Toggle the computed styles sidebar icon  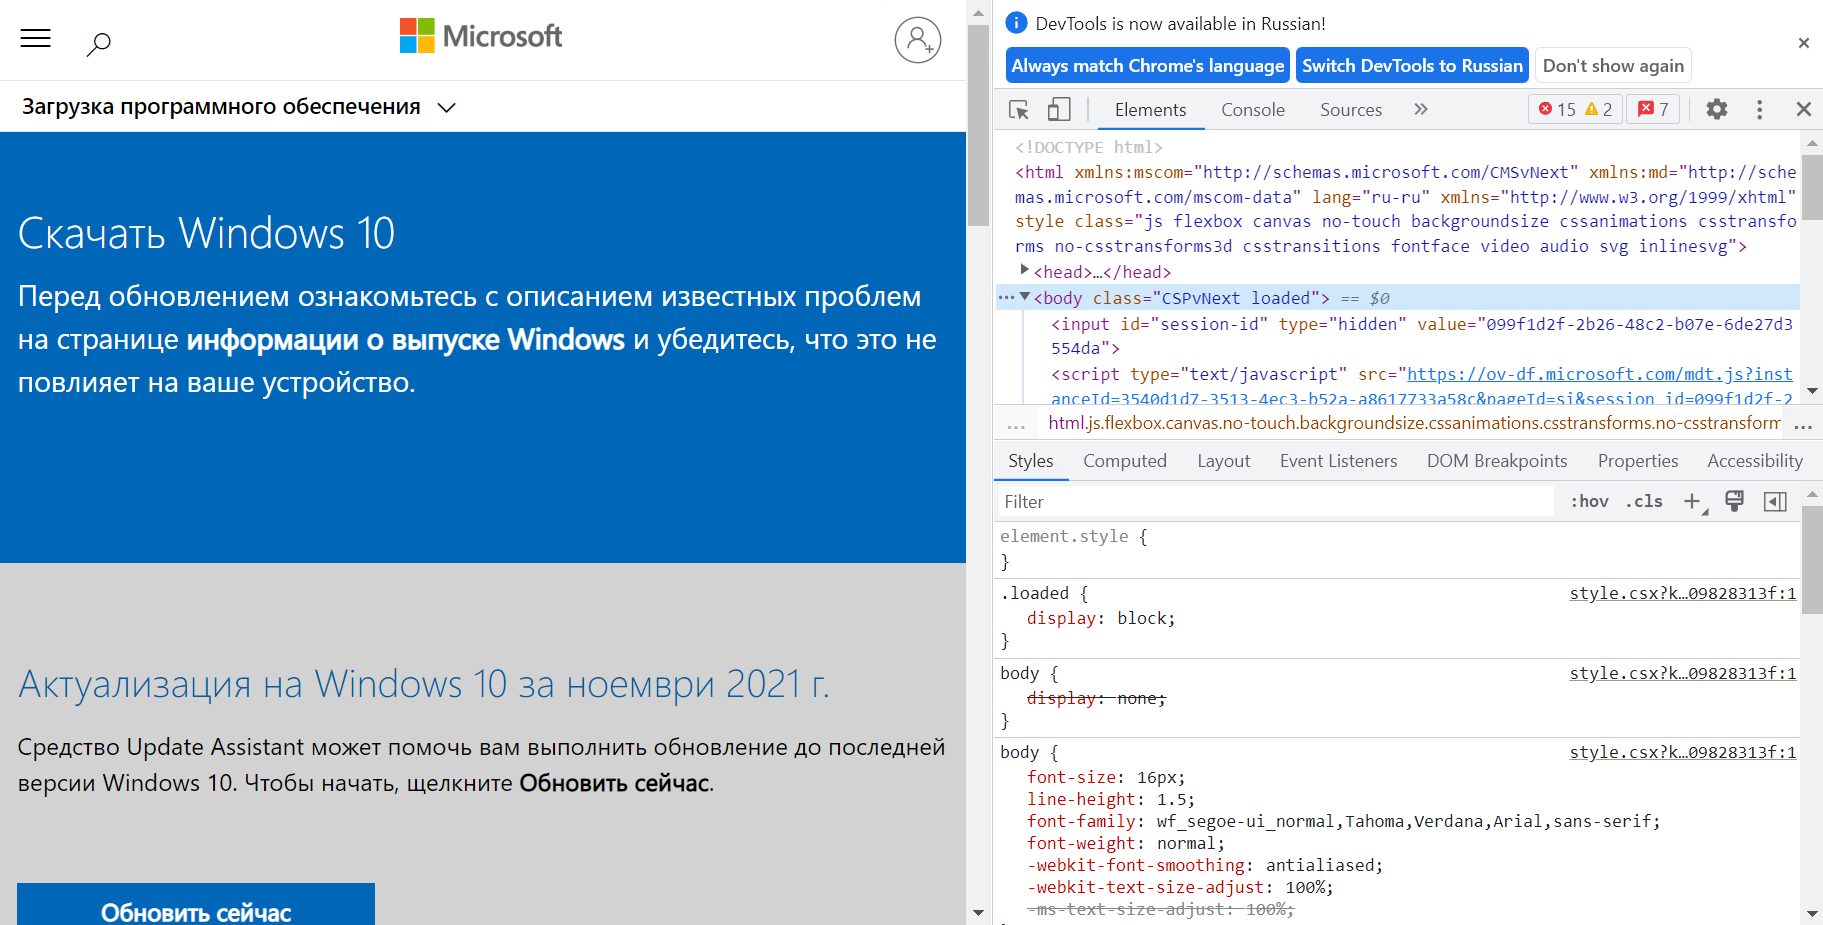pyautogui.click(x=1775, y=502)
